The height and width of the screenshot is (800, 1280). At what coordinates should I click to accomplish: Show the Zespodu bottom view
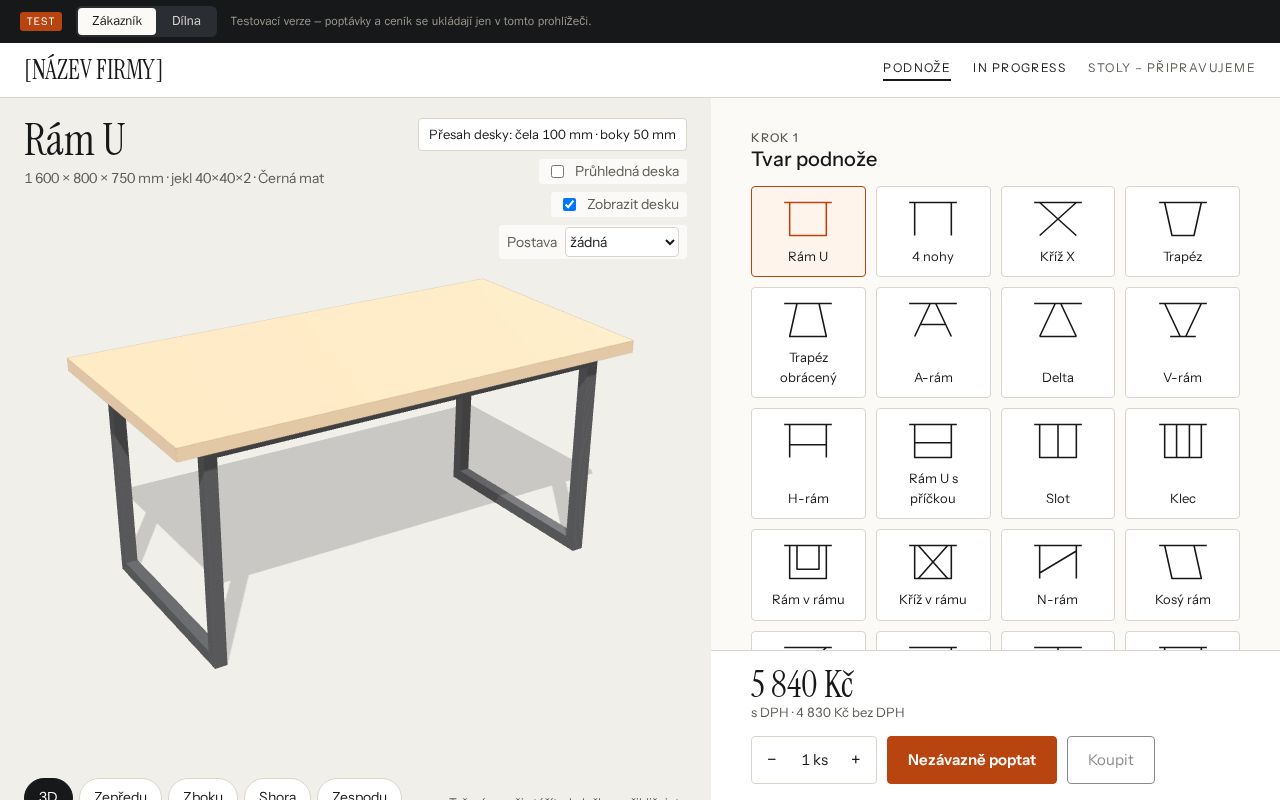[x=359, y=790]
